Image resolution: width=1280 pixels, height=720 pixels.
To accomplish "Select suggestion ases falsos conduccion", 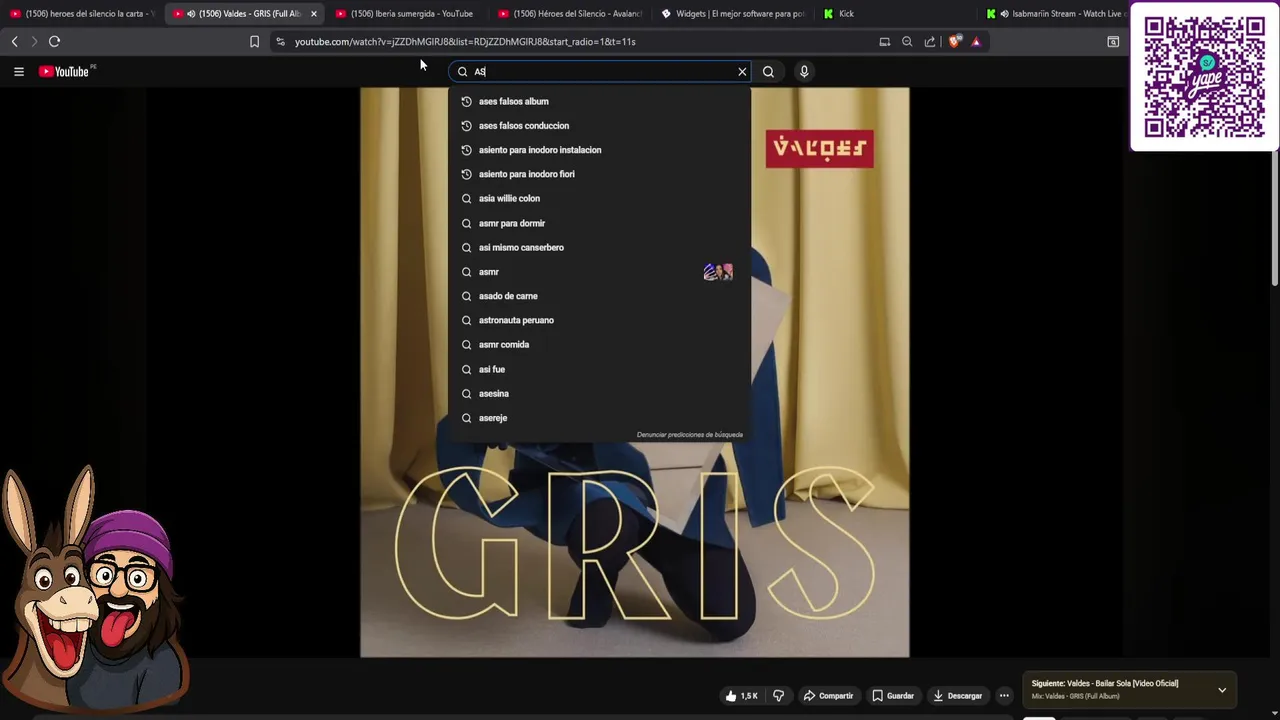I will (600, 125).
